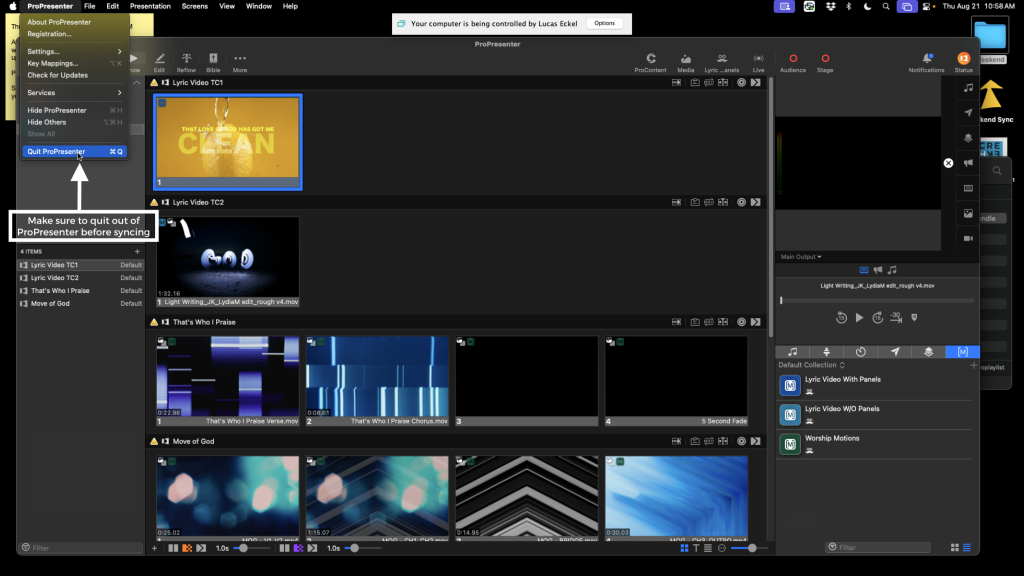
Task: Choose Check for Updates menu item
Action: (x=57, y=75)
